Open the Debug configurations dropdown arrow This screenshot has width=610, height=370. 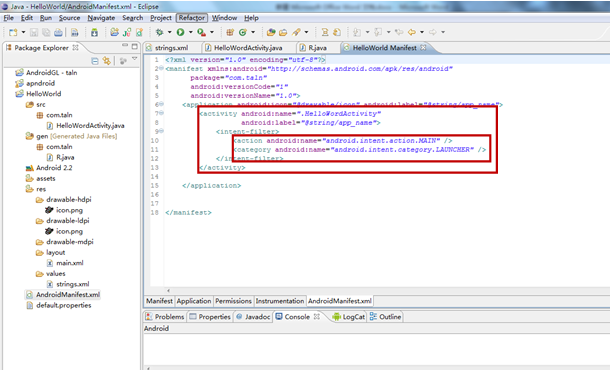click(169, 32)
